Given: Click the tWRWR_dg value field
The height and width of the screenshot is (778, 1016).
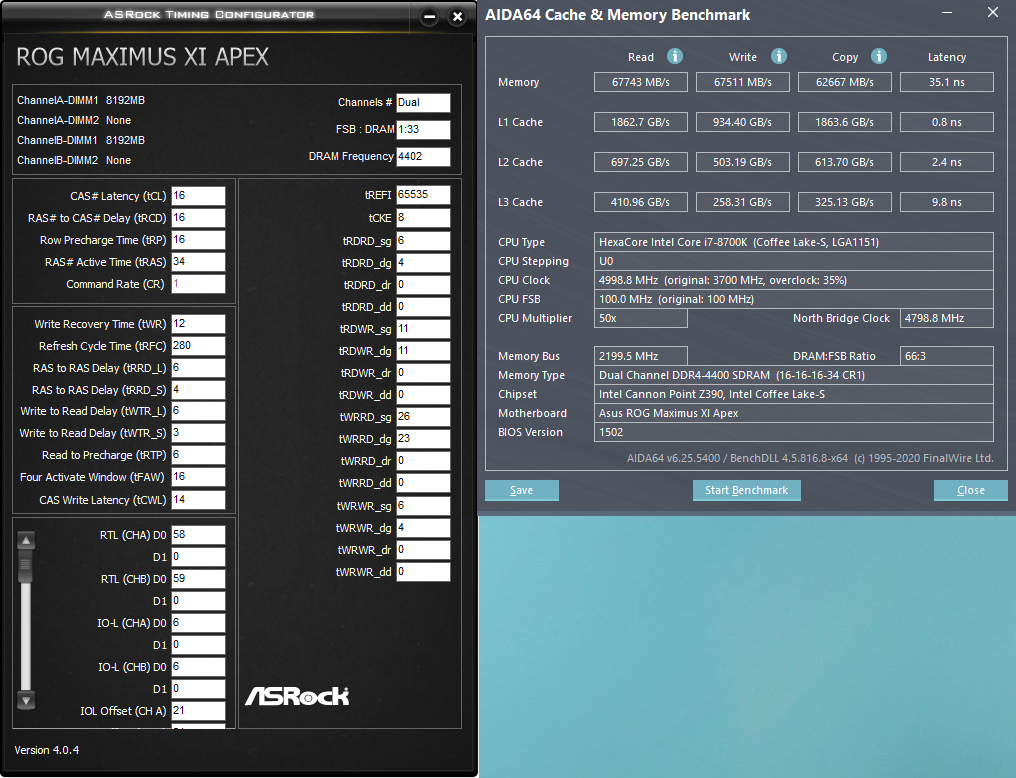Looking at the screenshot, I should 423,528.
